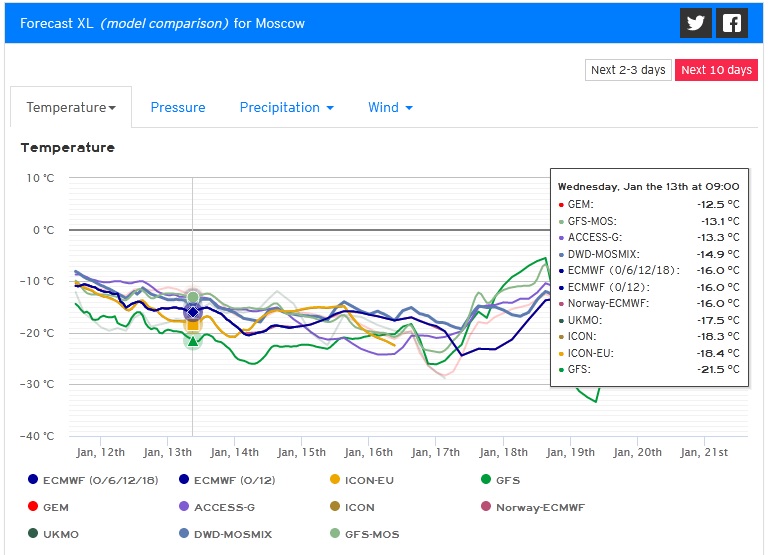This screenshot has height=555, width=769.
Task: Toggle ECMWF (0/12) series in legend
Action: 227,480
